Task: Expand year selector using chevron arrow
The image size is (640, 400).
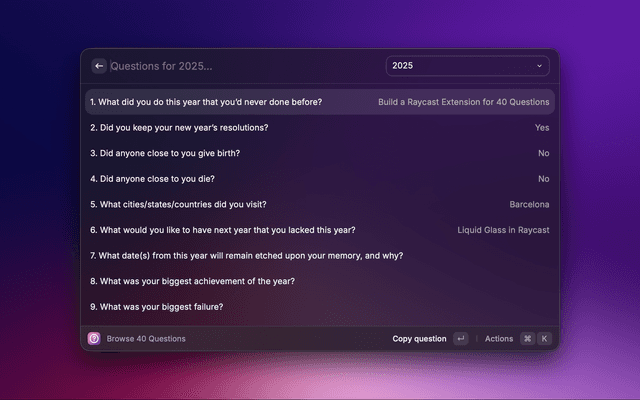Action: point(540,66)
